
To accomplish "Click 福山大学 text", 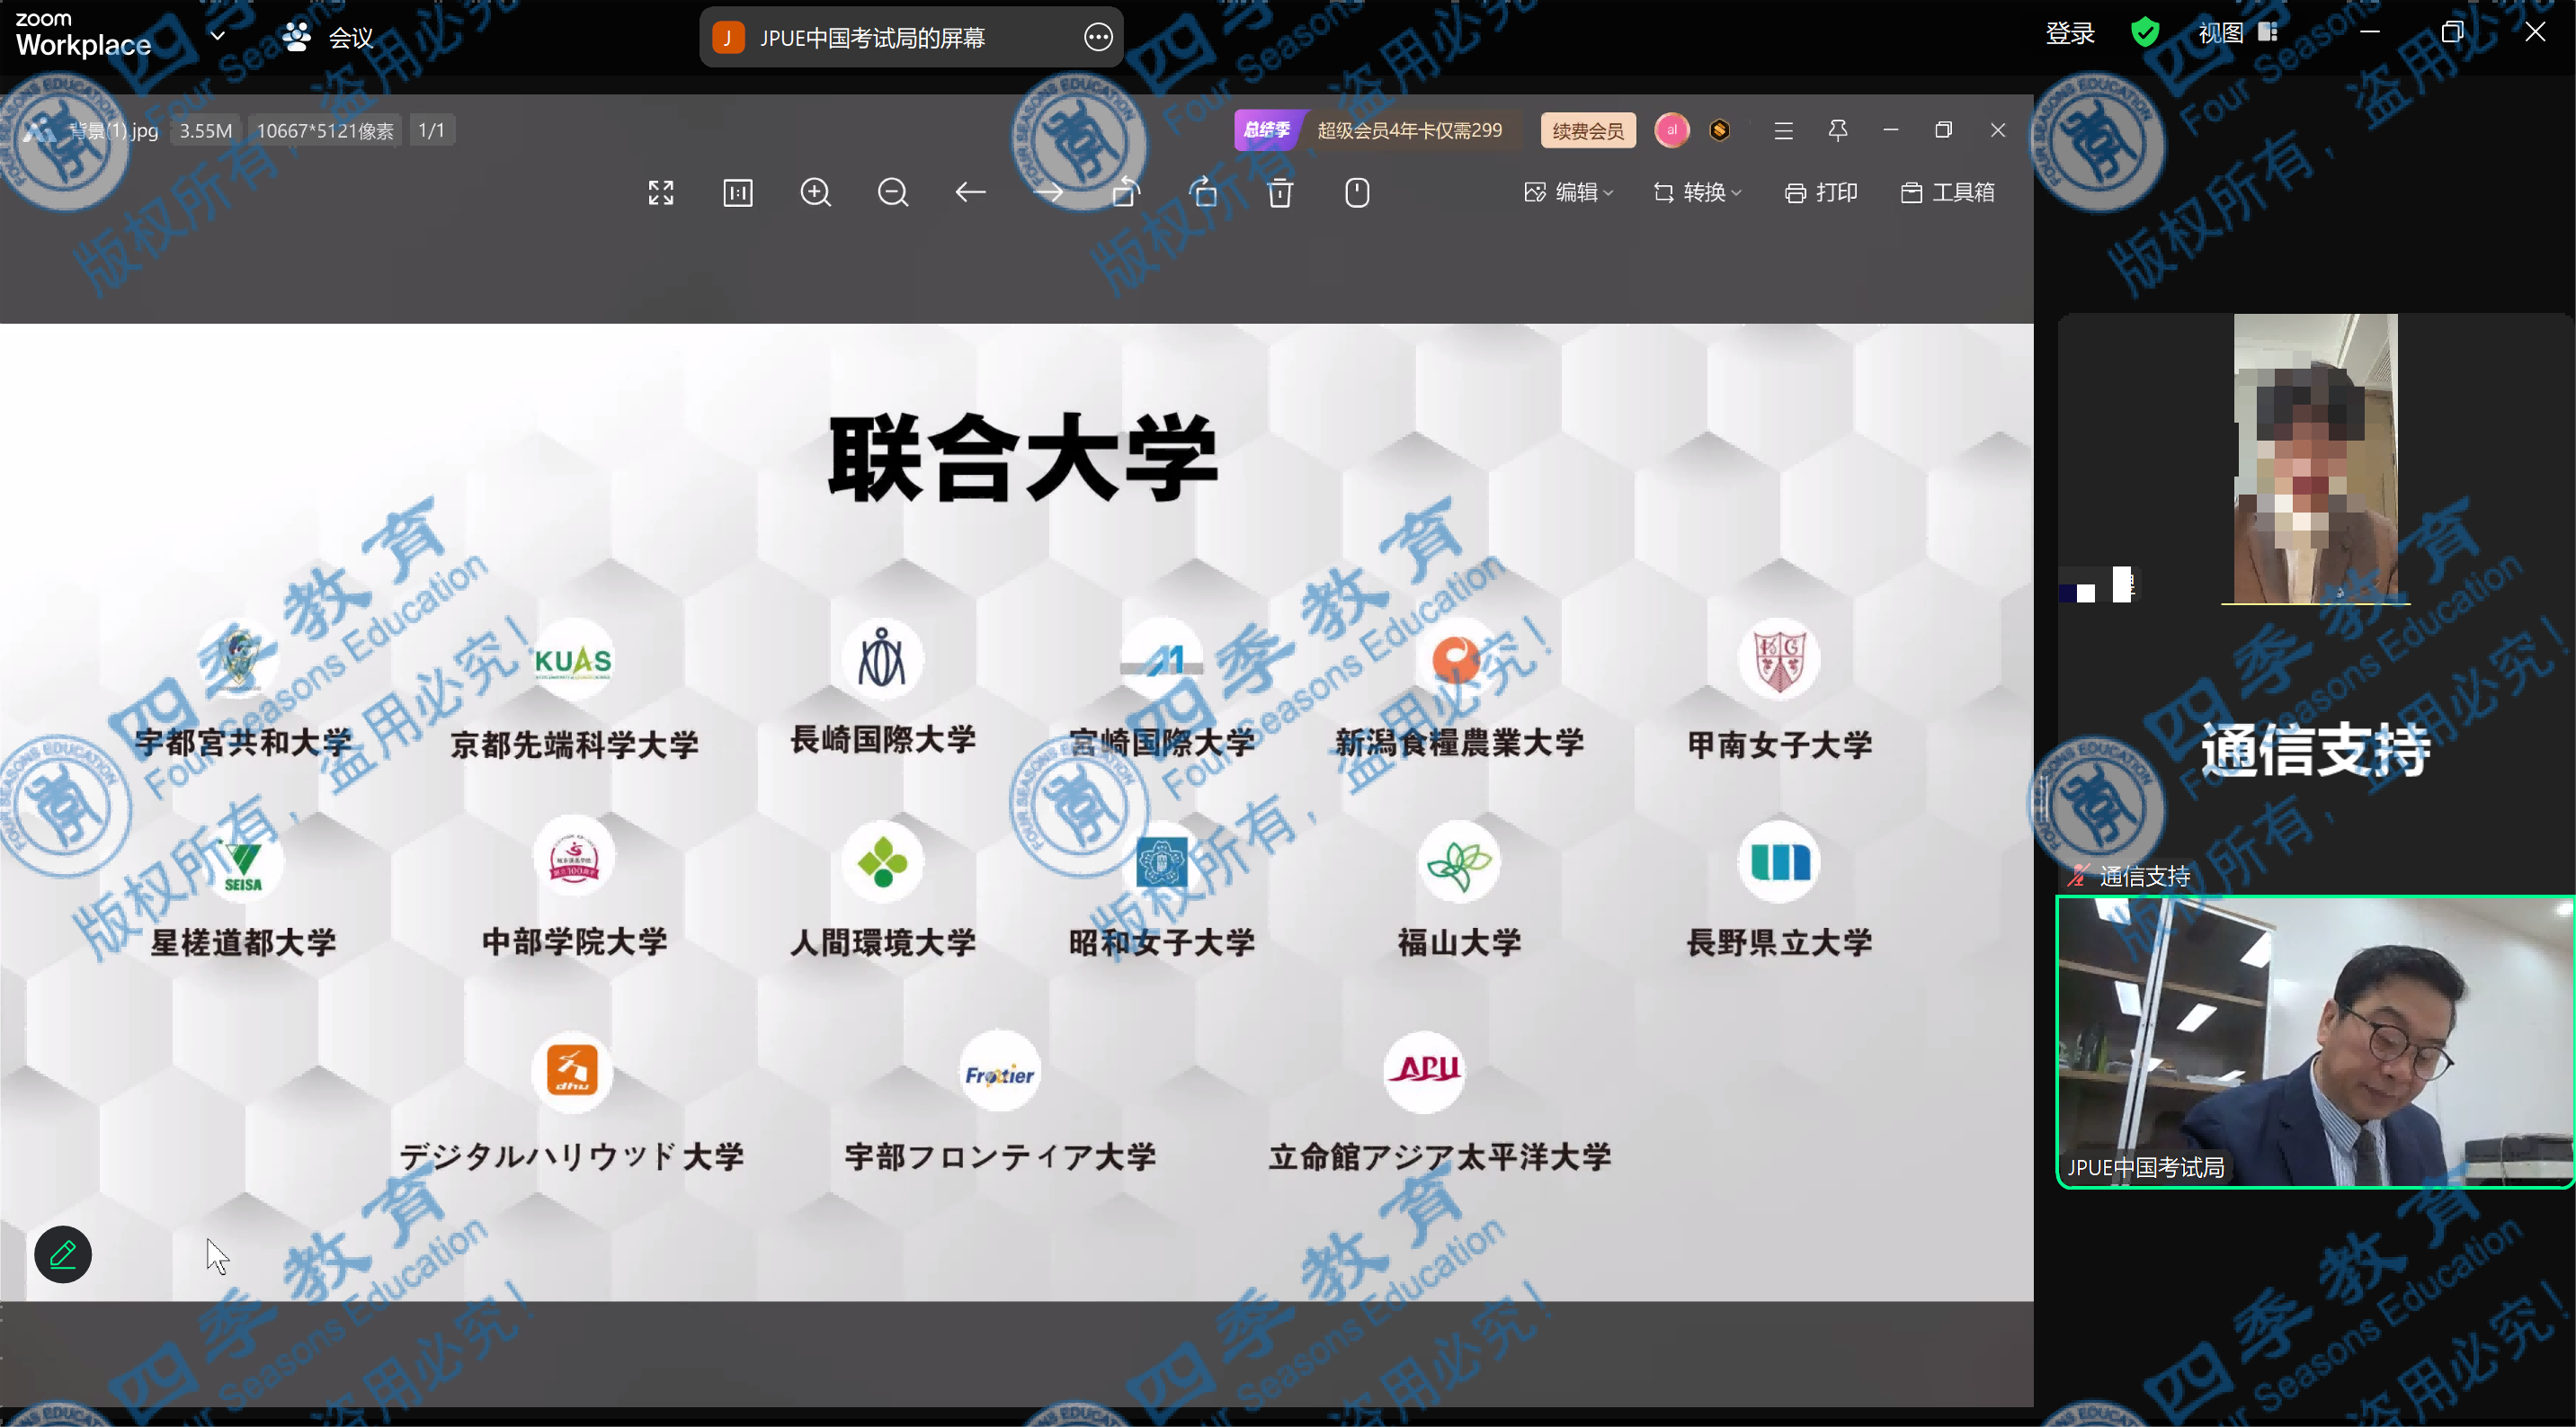I will pyautogui.click(x=1459, y=942).
